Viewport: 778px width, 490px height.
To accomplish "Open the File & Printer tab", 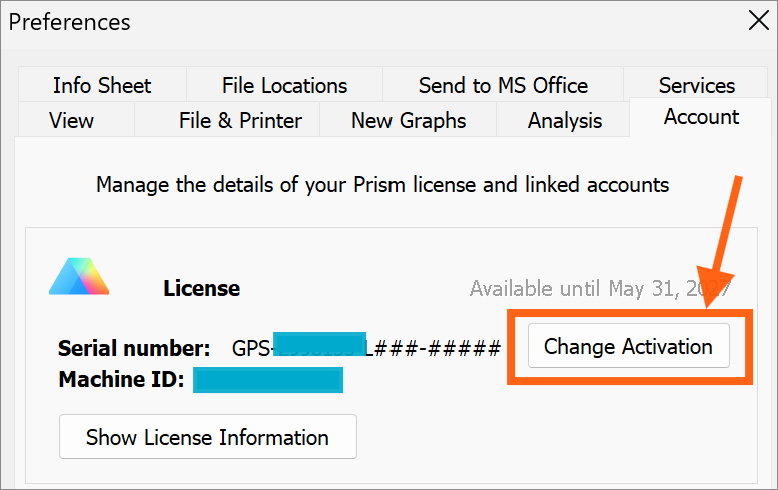I will point(240,121).
